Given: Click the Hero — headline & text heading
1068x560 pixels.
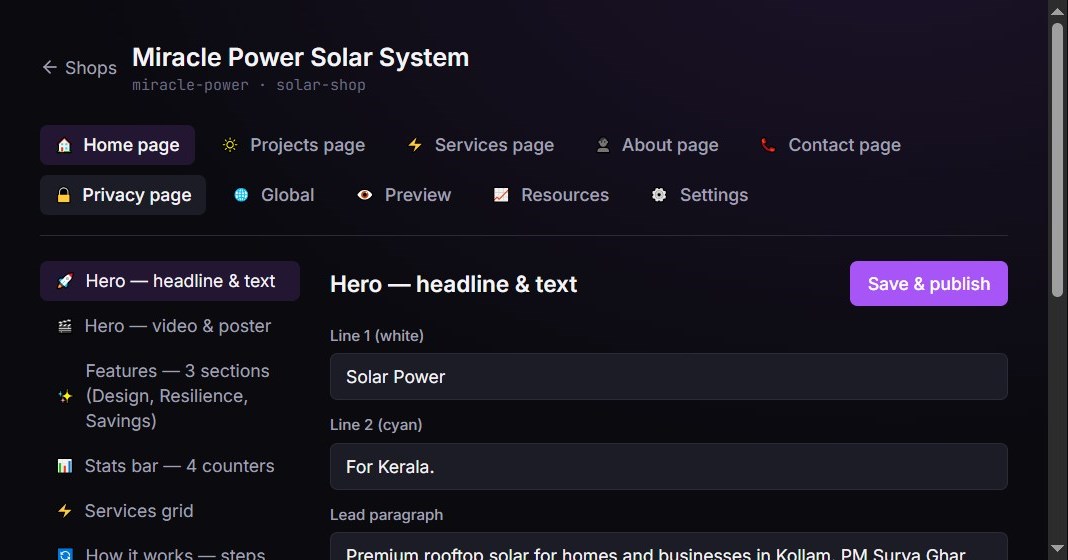Looking at the screenshot, I should 454,284.
